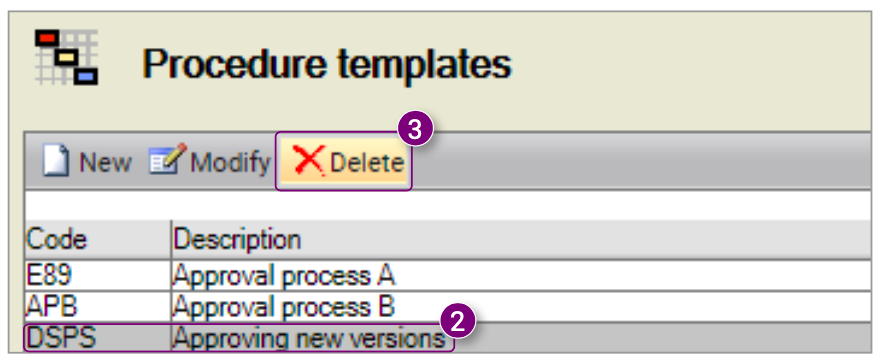Image resolution: width=883 pixels, height=364 pixels.
Task: Click the divider between Code and Description headers
Action: click(171, 240)
